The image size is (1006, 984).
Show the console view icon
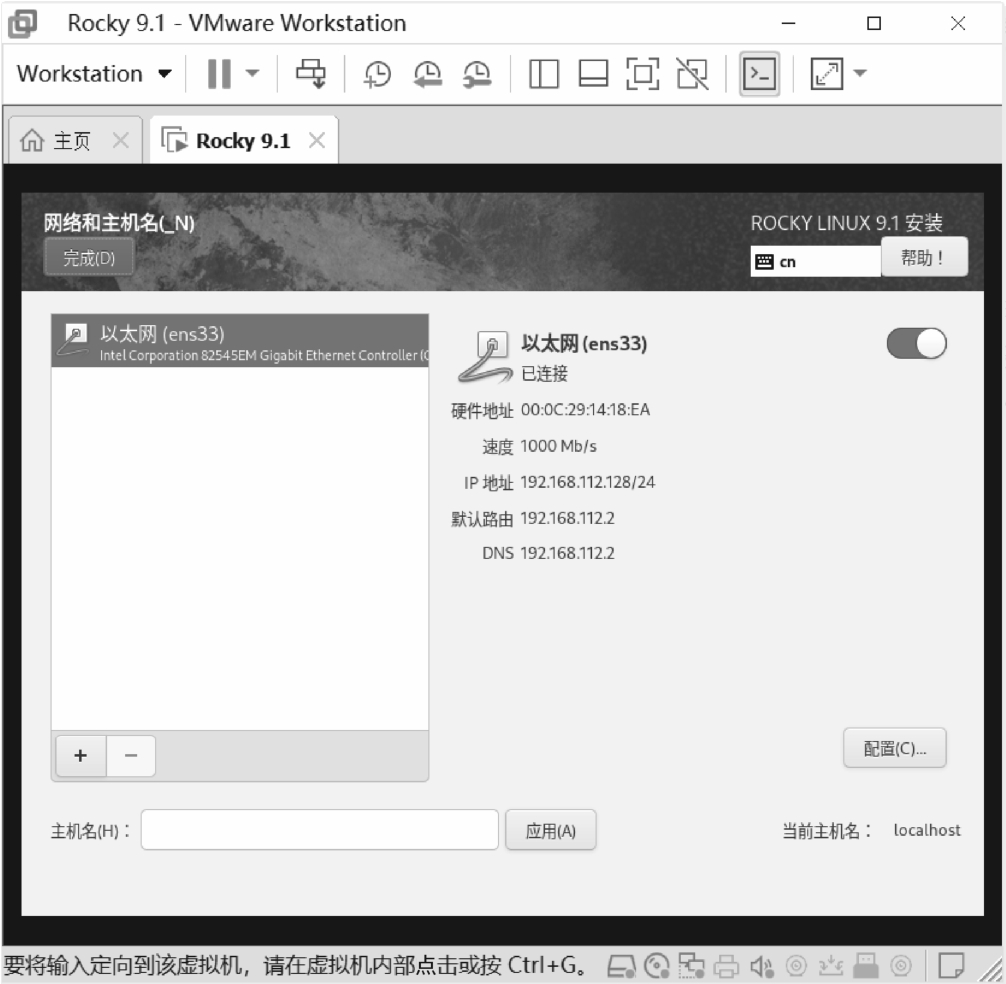coord(760,74)
